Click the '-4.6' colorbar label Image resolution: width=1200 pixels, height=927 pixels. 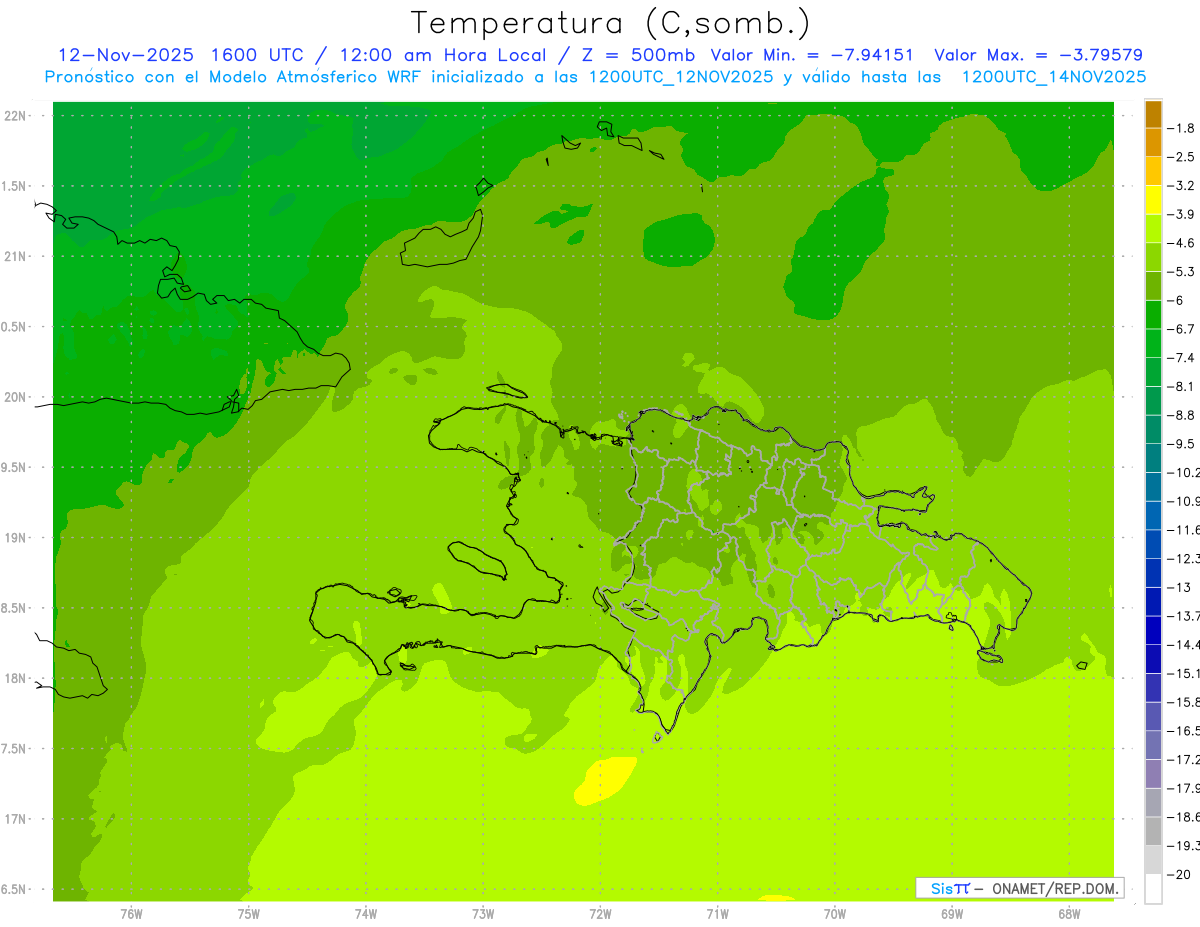(1183, 243)
